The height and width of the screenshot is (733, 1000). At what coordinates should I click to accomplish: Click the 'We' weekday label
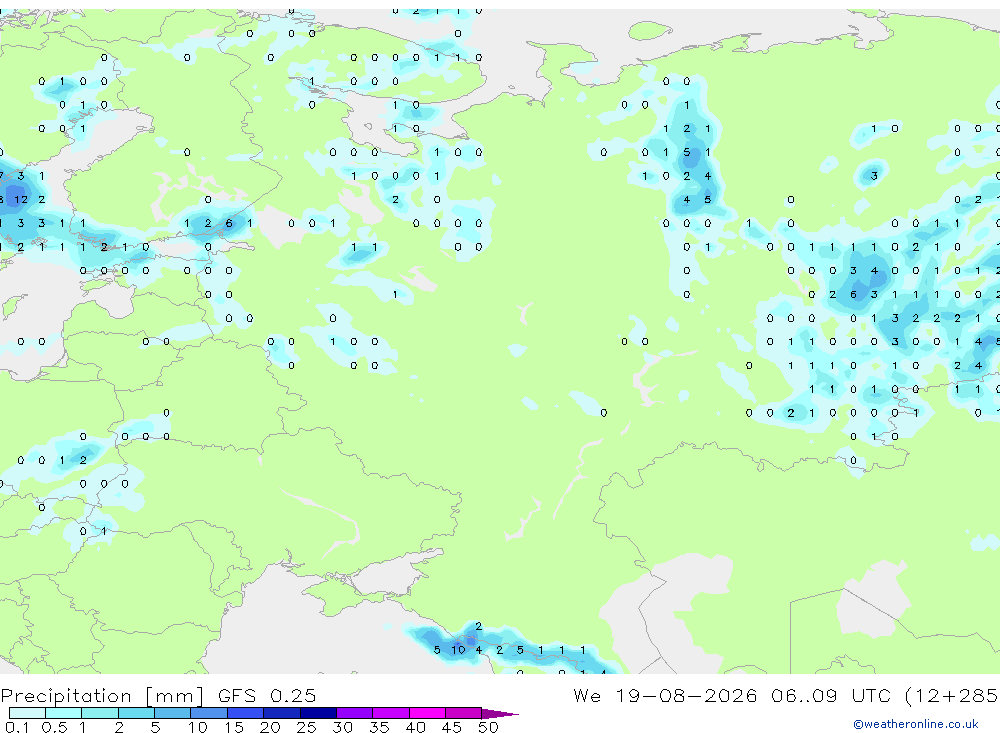587,695
